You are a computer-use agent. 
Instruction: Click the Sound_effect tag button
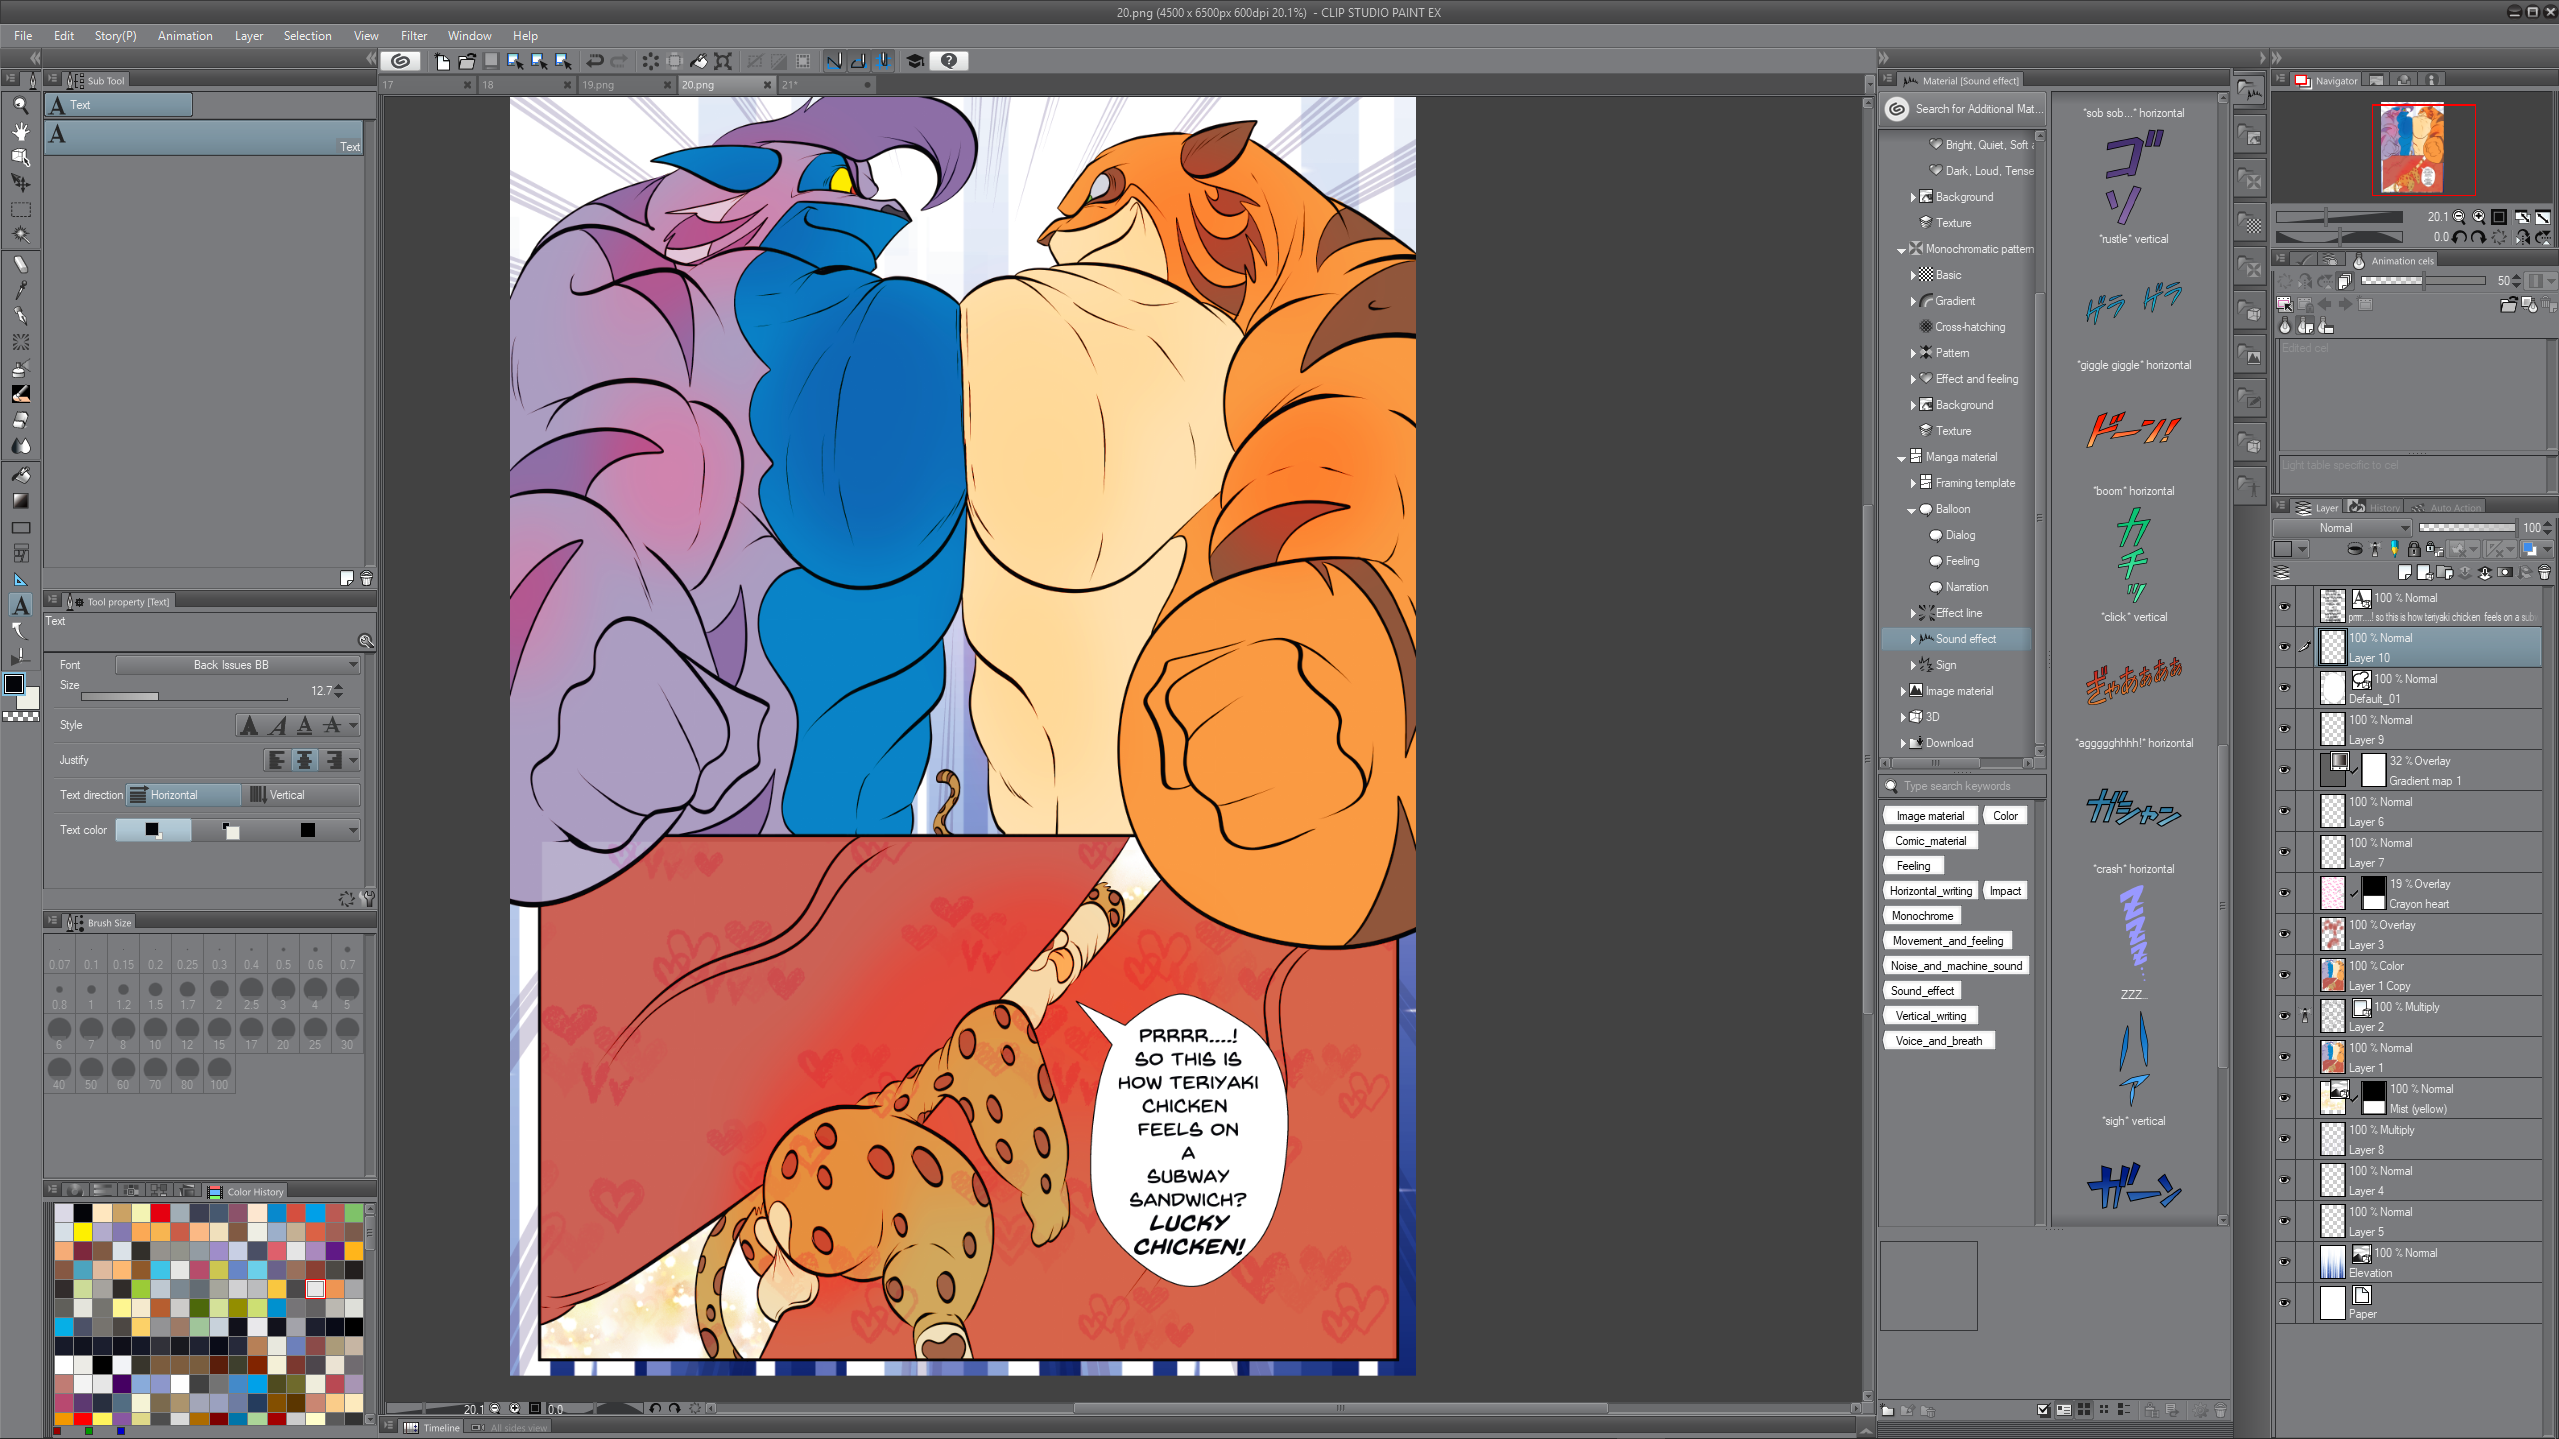pyautogui.click(x=1921, y=991)
